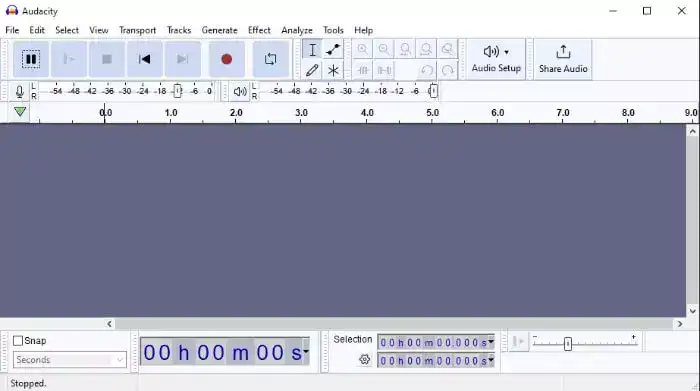700x391 pixels.
Task: Open the View menu
Action: 99,30
